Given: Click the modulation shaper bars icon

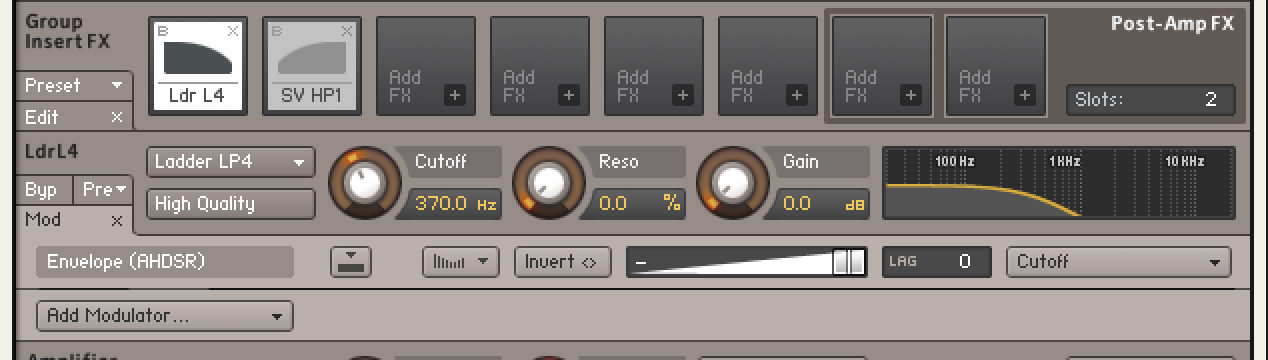Looking at the screenshot, I should 460,262.
